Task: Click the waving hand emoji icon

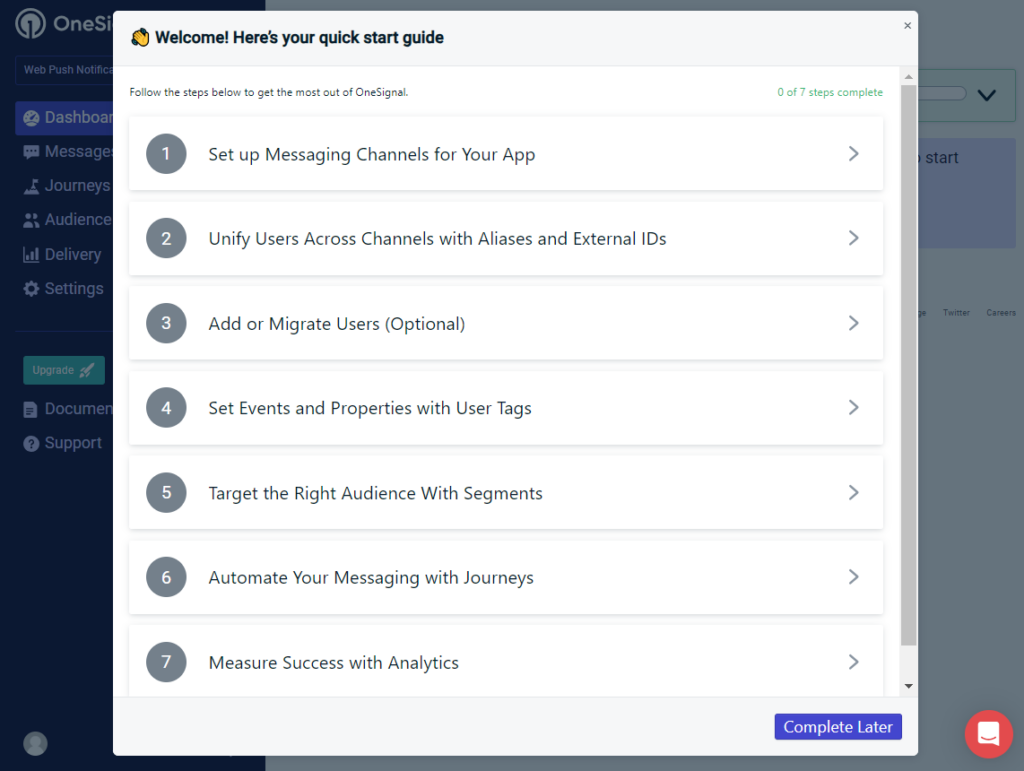Action: tap(140, 38)
